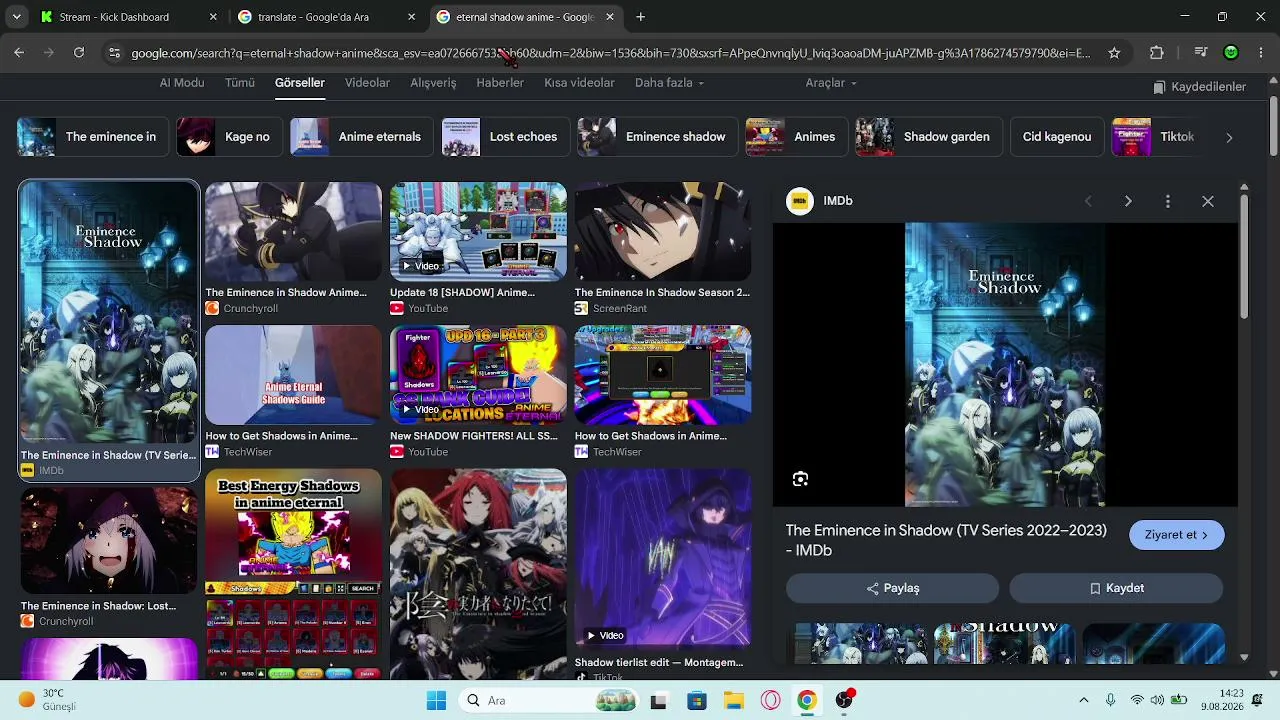The width and height of the screenshot is (1280, 720).
Task: Select the Tümü search tab
Action: 240,83
